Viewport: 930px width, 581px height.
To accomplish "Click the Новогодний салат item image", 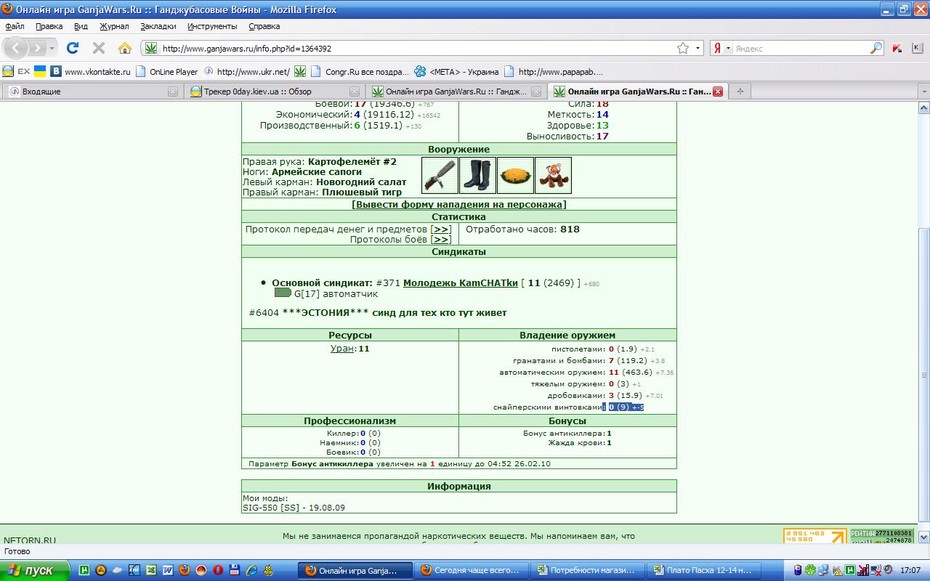I will point(515,175).
